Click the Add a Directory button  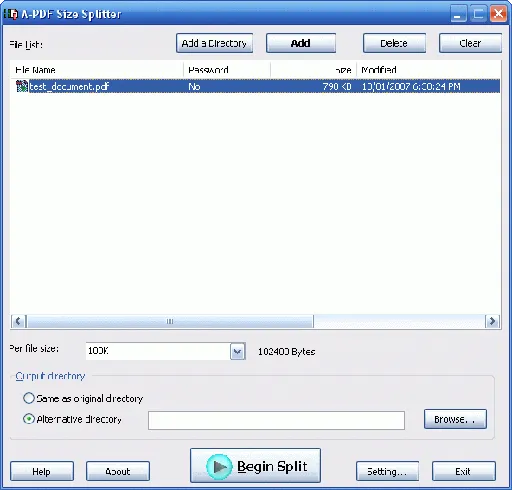(214, 43)
